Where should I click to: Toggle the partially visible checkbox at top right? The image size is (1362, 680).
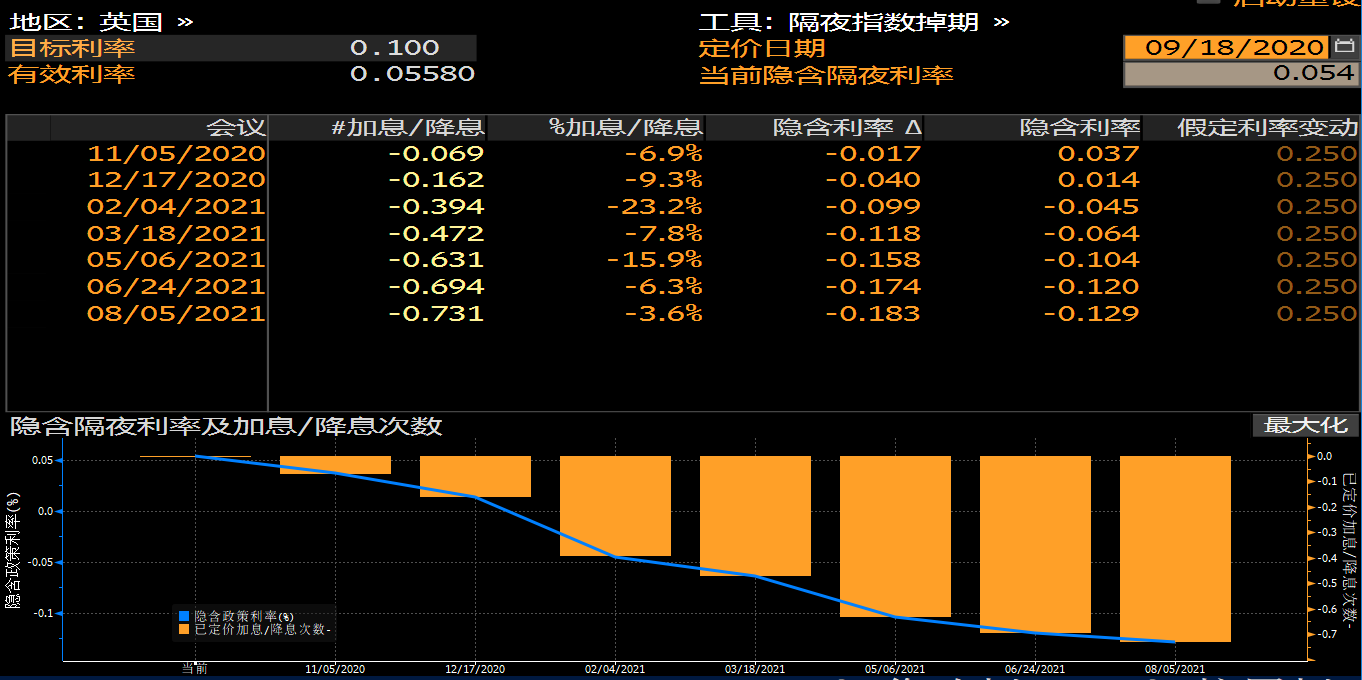(1208, 2)
